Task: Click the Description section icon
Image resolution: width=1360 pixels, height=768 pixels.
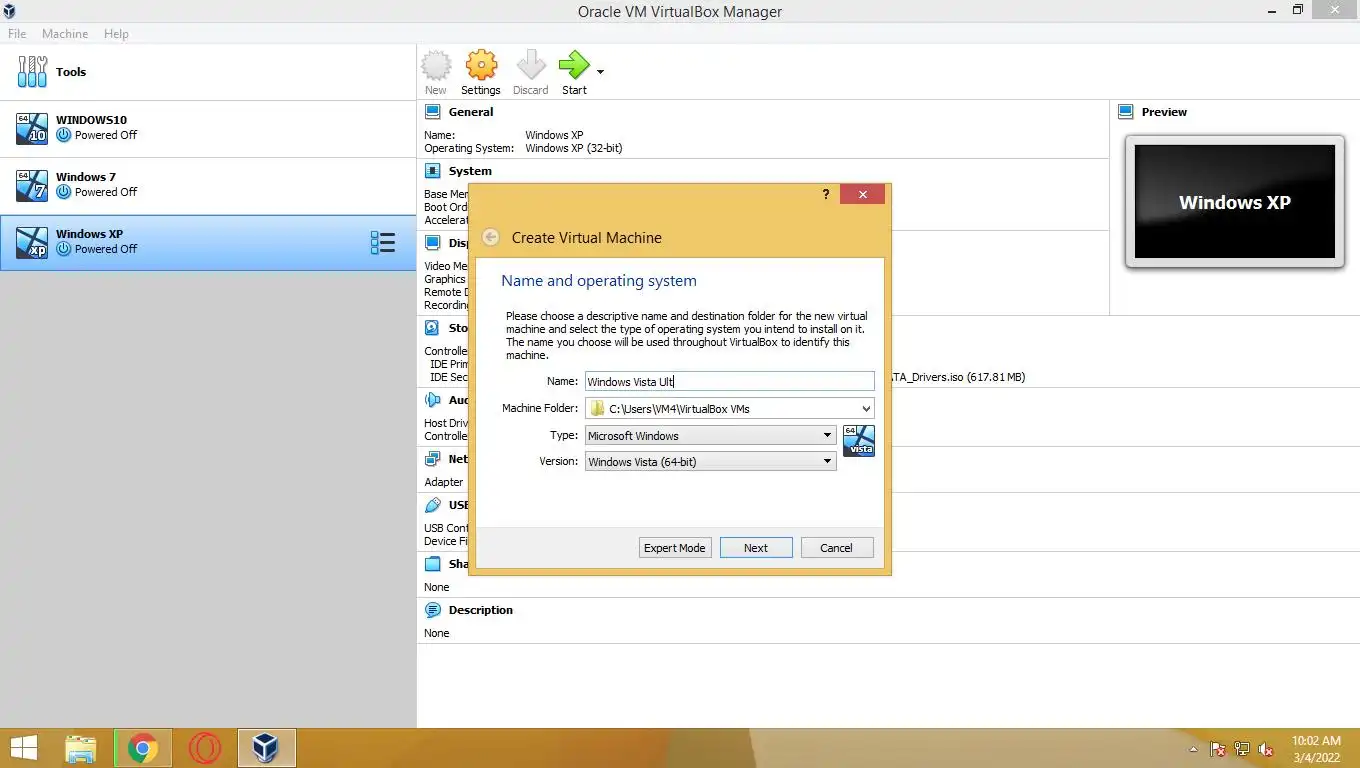Action: 433,610
